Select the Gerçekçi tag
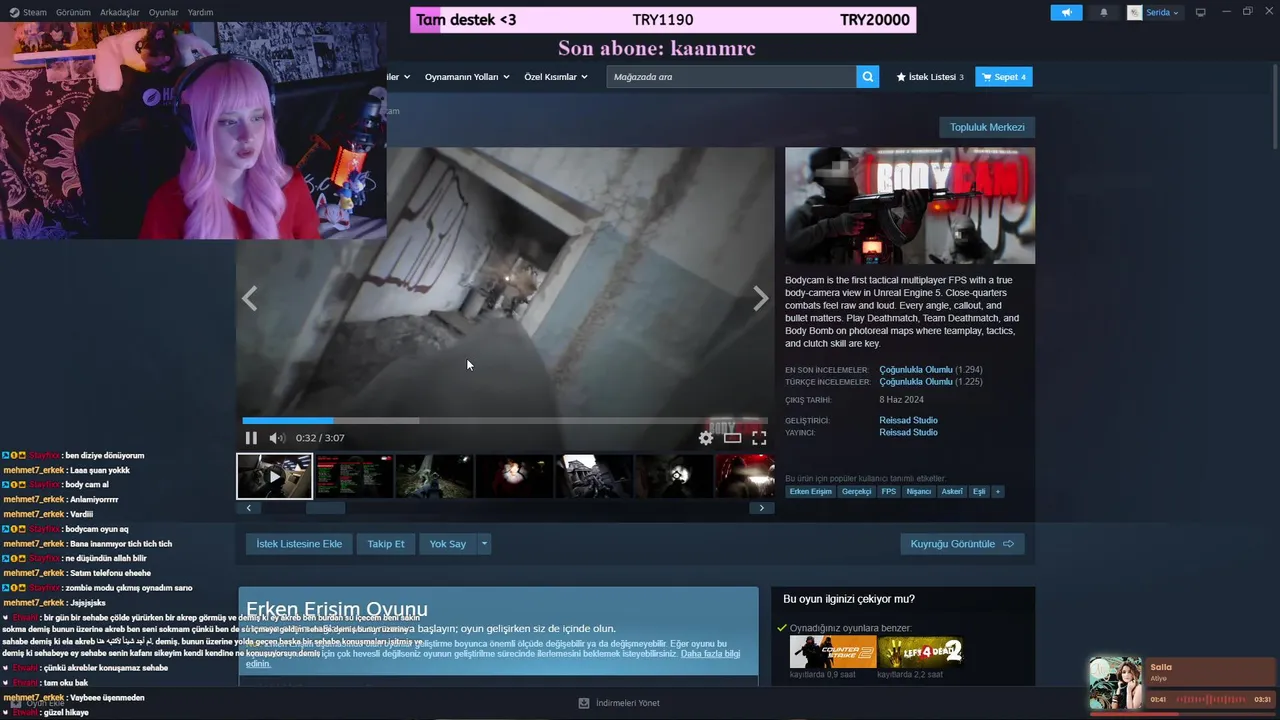1280x720 pixels. pyautogui.click(x=856, y=491)
